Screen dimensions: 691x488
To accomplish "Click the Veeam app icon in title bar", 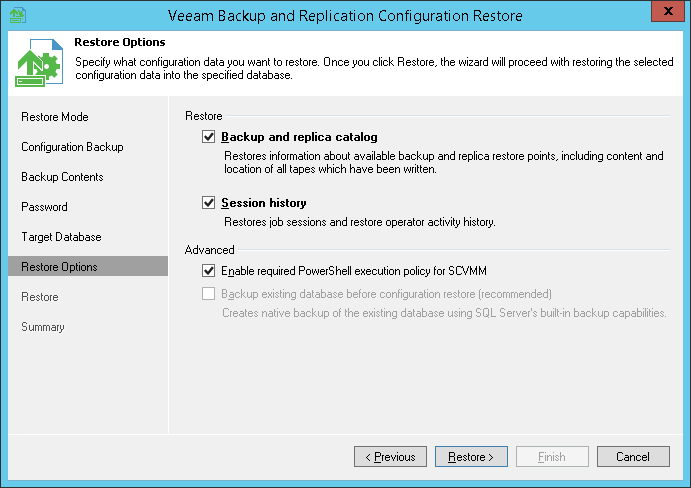I will tap(14, 14).
